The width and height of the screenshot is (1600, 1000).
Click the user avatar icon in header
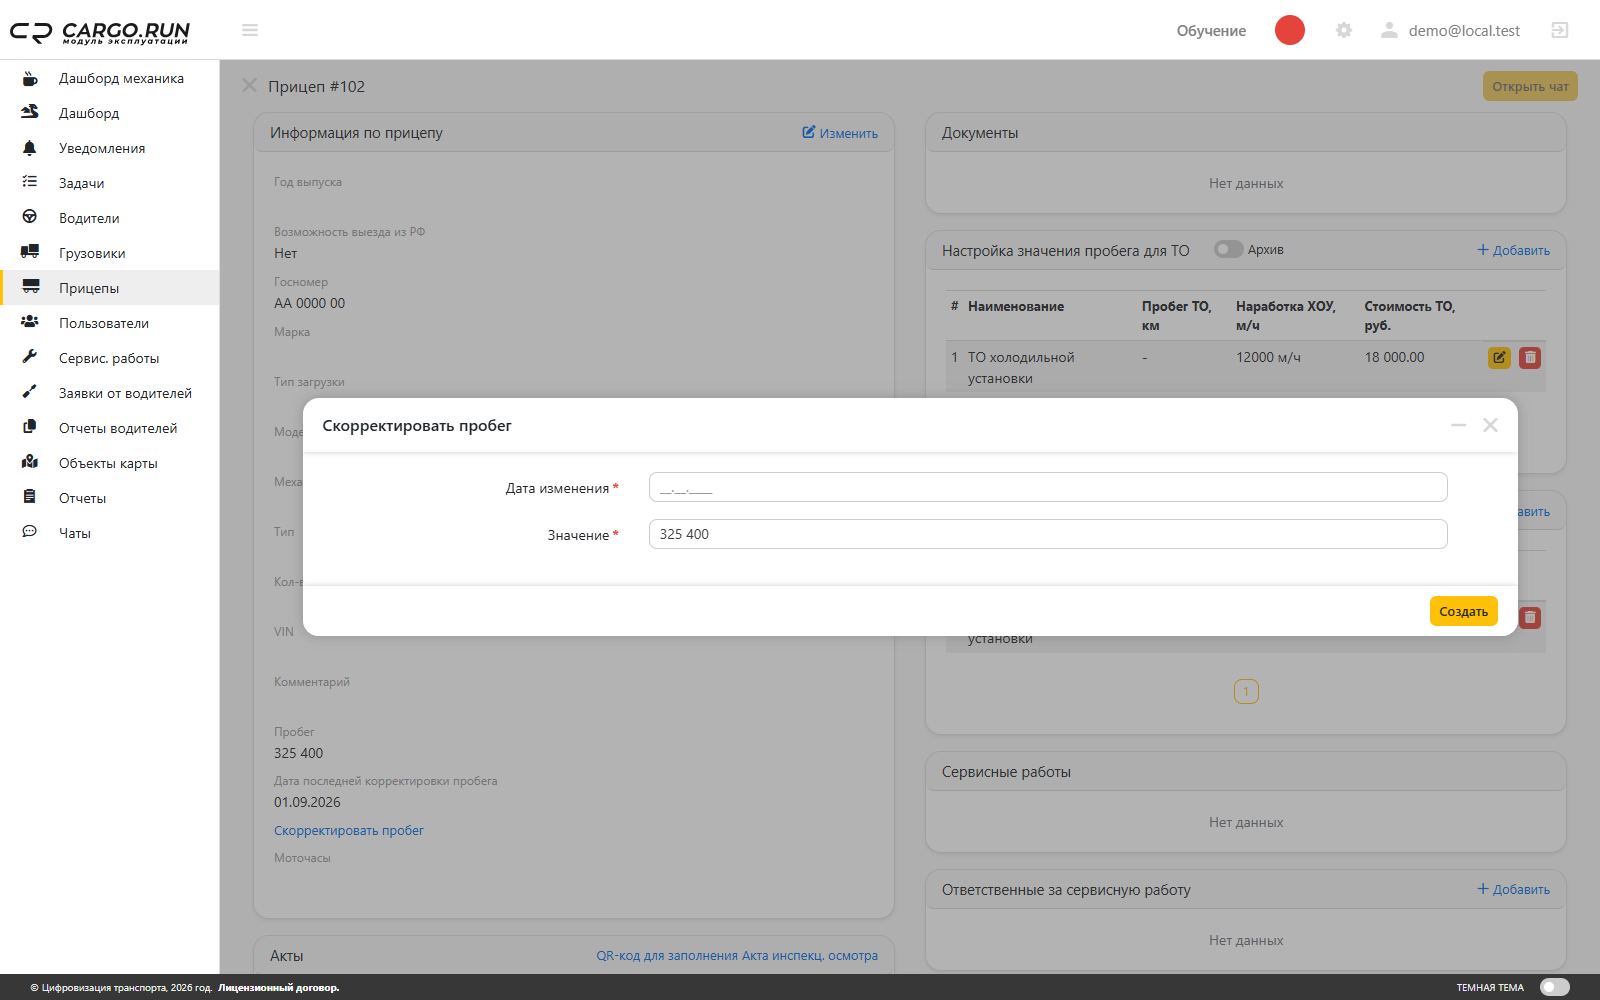click(x=1389, y=30)
